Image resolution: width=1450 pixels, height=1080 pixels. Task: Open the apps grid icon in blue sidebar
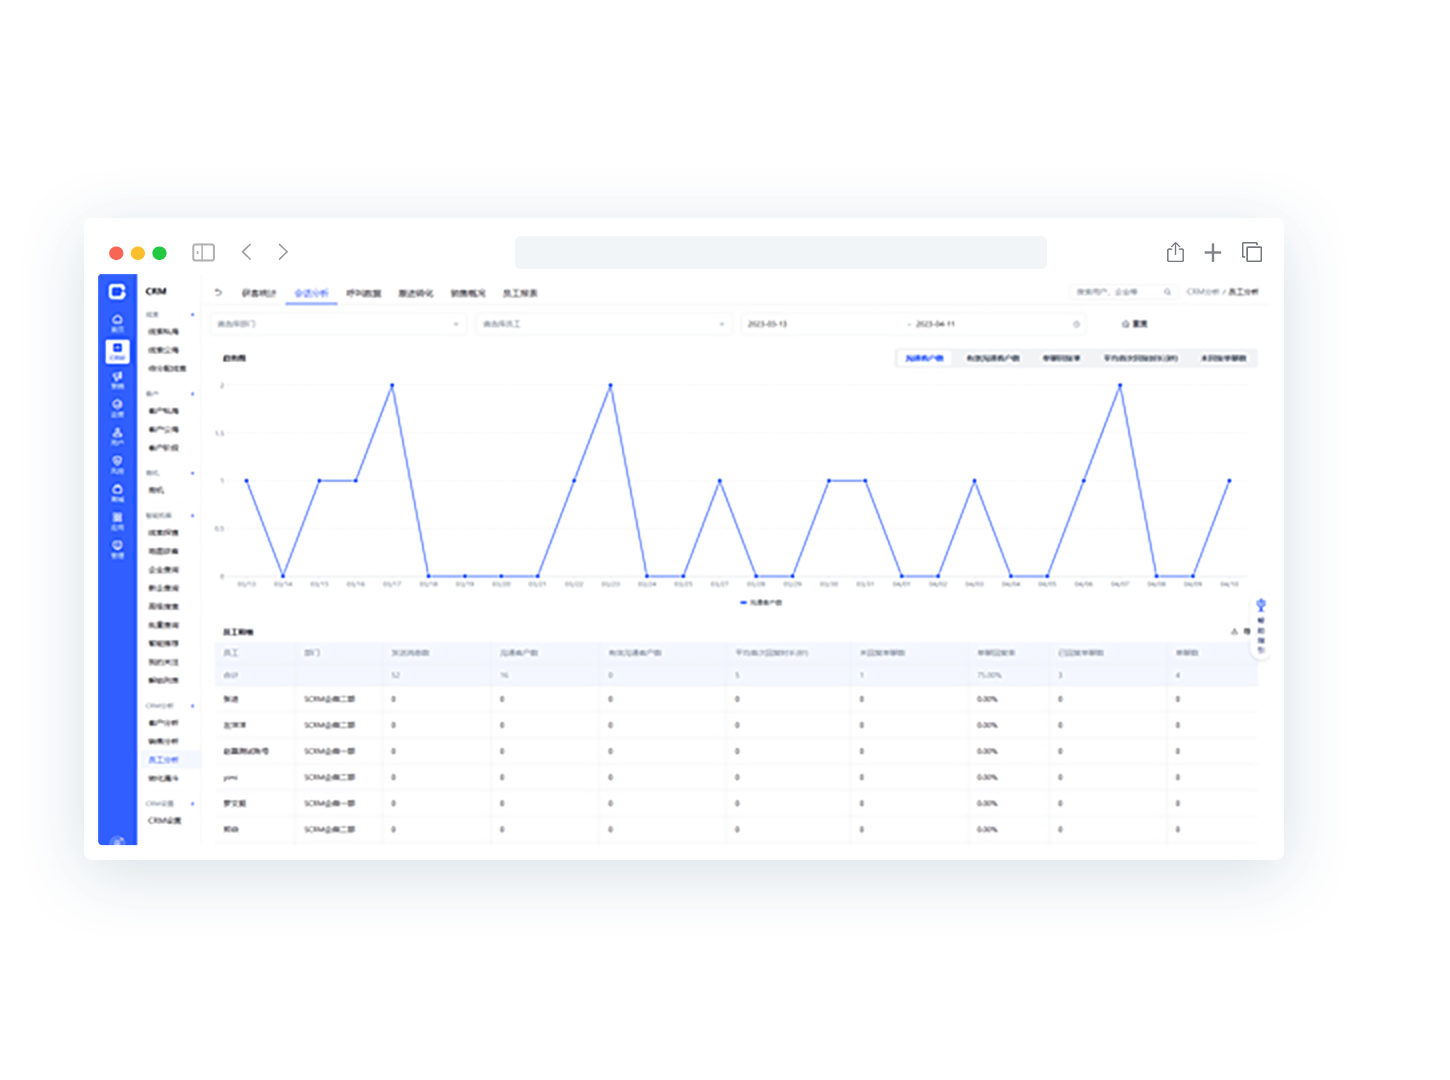pos(117,520)
